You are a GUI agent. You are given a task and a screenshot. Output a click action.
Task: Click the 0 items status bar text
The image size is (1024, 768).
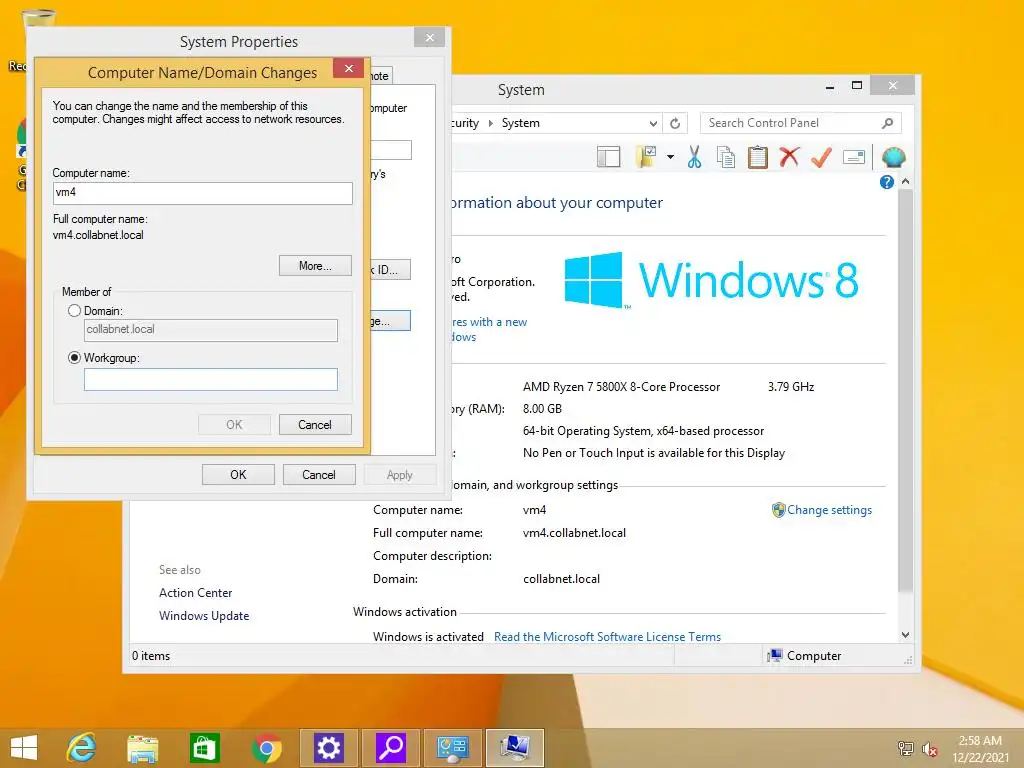[x=151, y=656]
